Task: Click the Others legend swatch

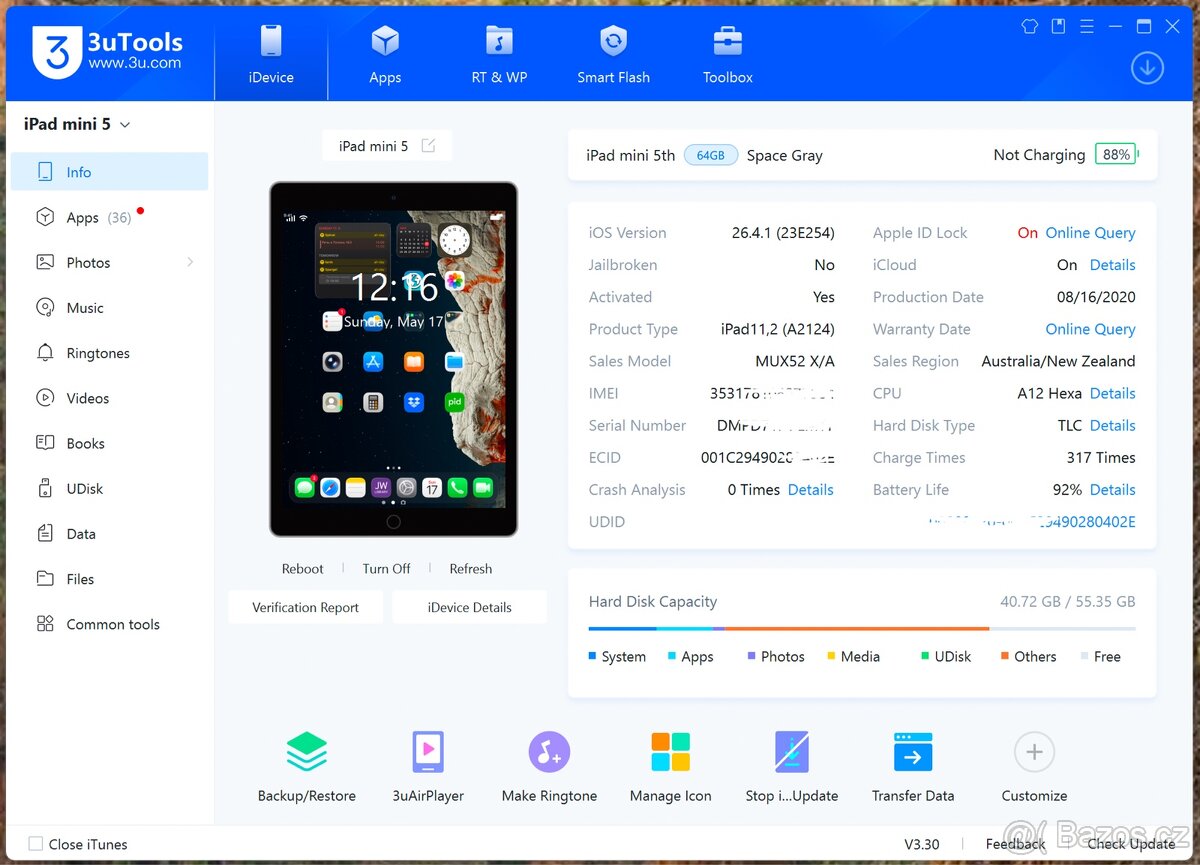Action: pos(1005,656)
